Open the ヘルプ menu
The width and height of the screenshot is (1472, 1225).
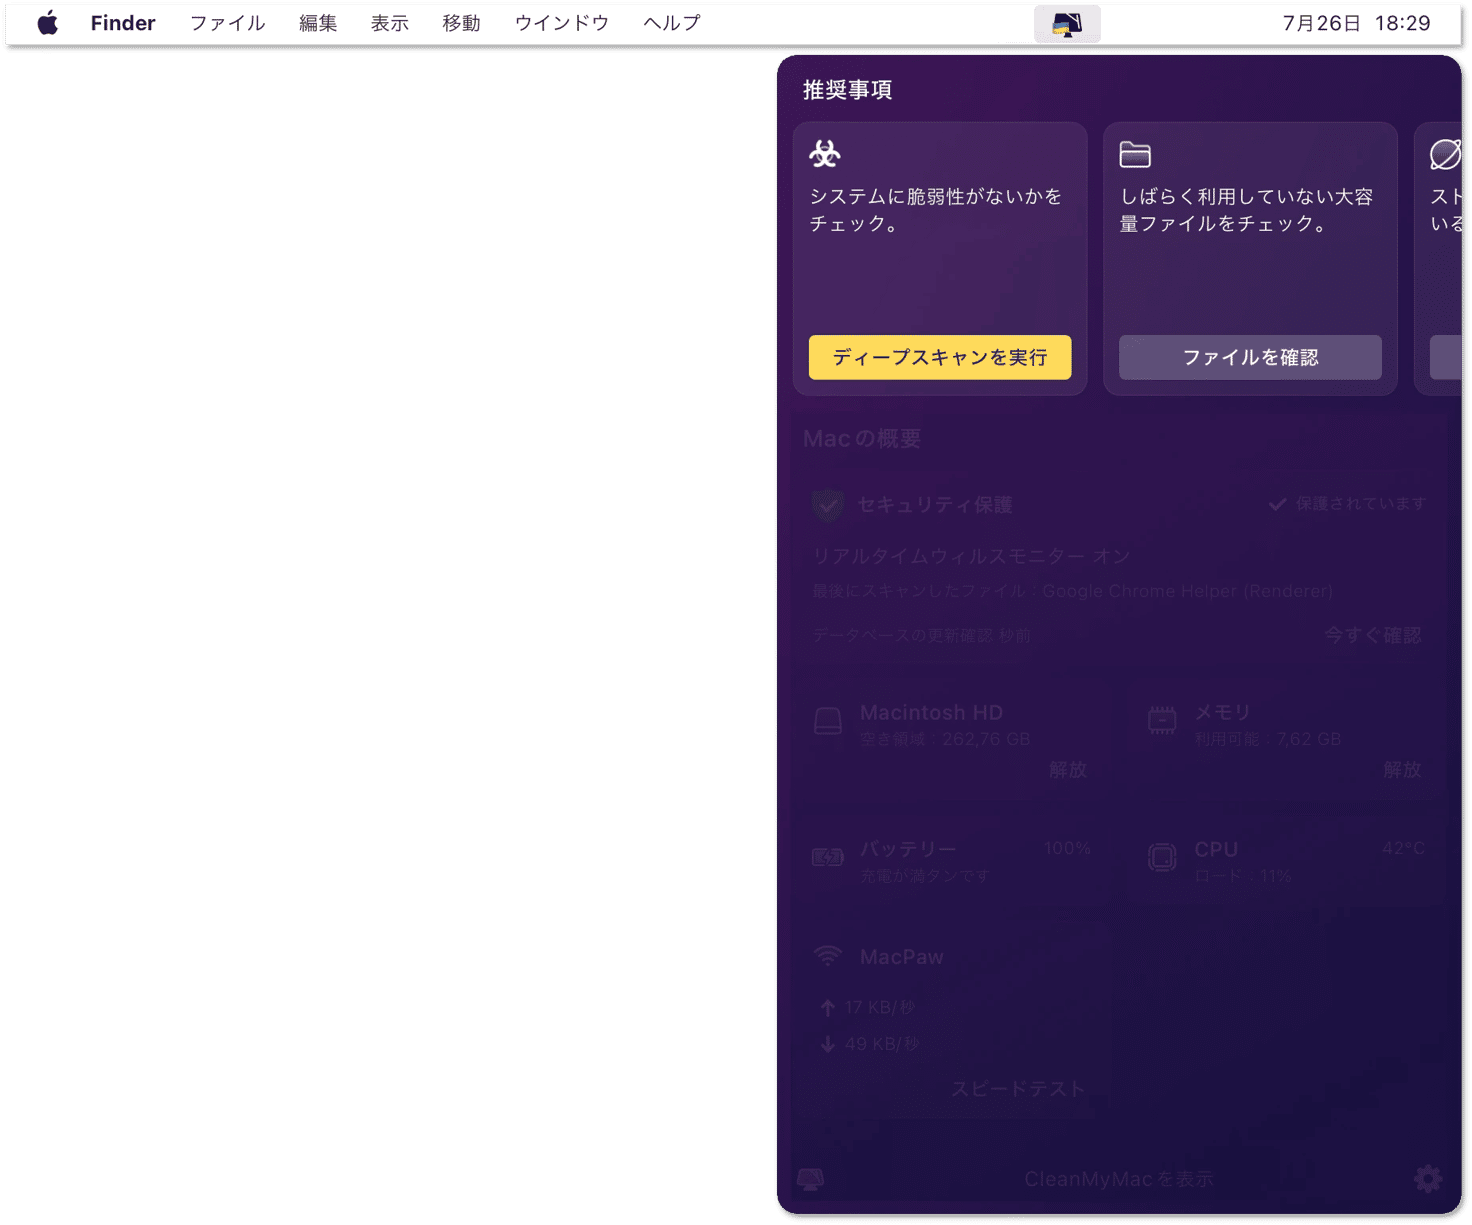pyautogui.click(x=672, y=23)
